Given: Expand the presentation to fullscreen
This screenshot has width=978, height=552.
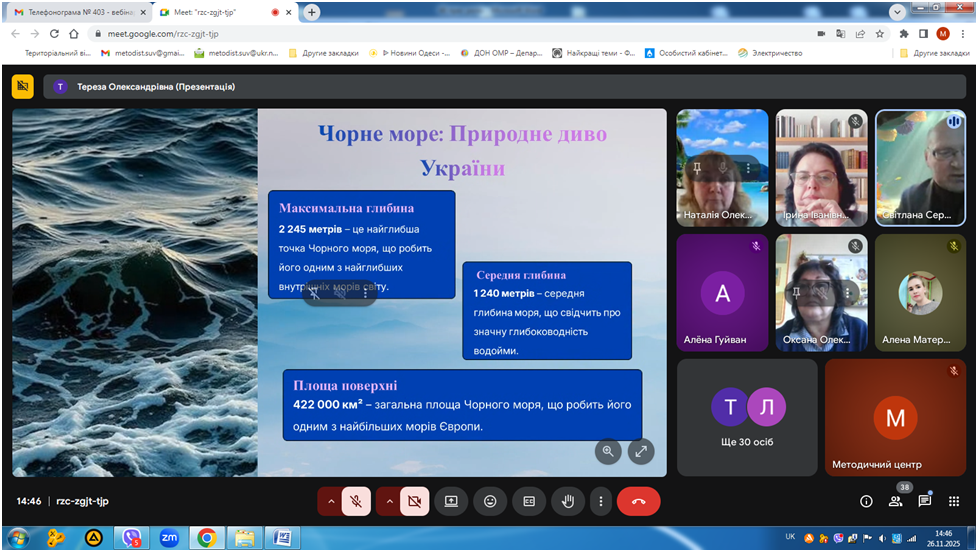Looking at the screenshot, I should tap(641, 451).
